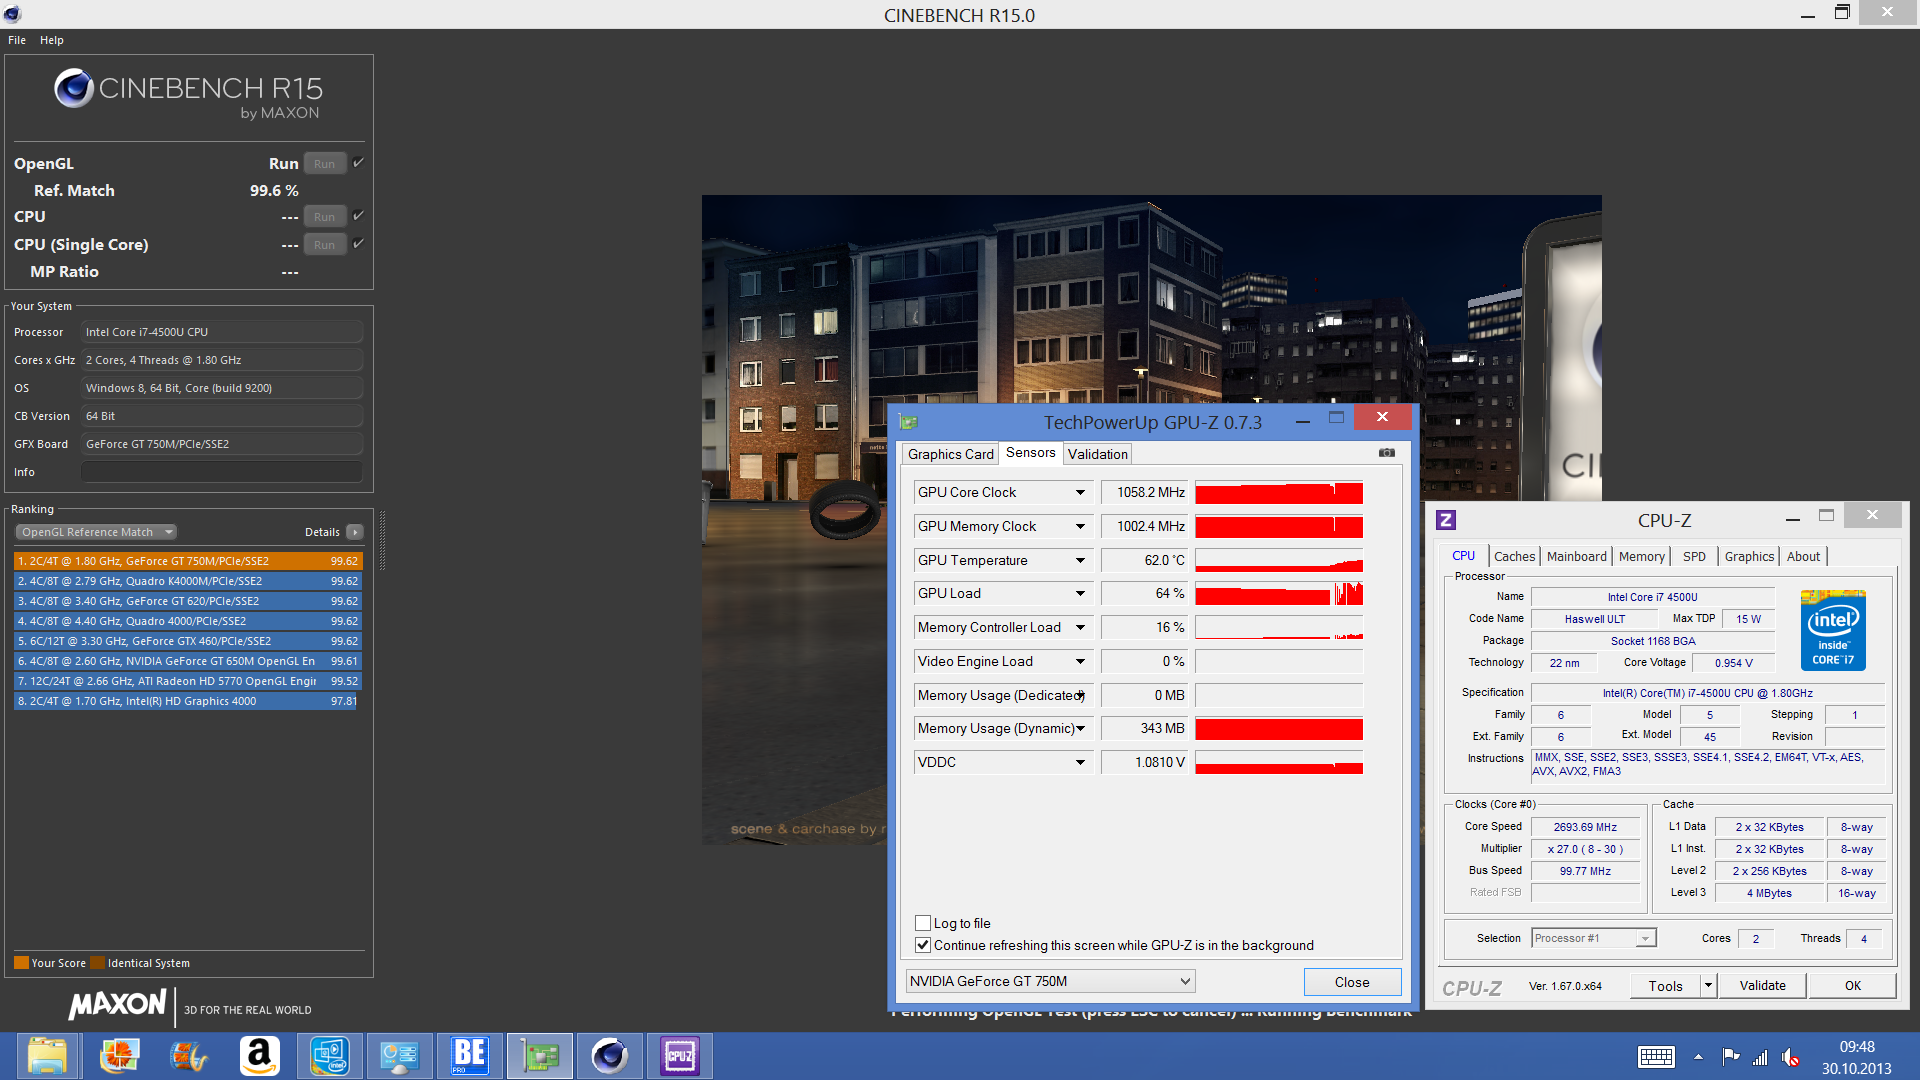The image size is (1920, 1080).
Task: Open the File menu in Cinebench
Action: (x=17, y=40)
